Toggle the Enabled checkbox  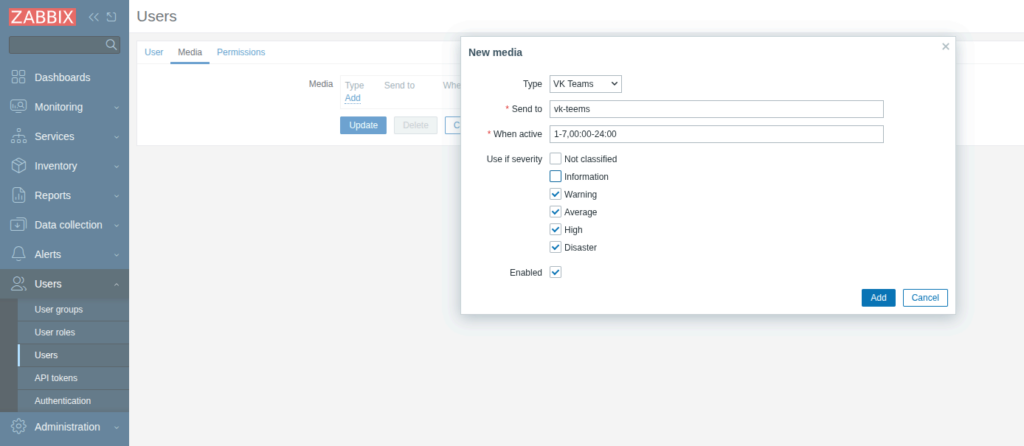tap(556, 272)
